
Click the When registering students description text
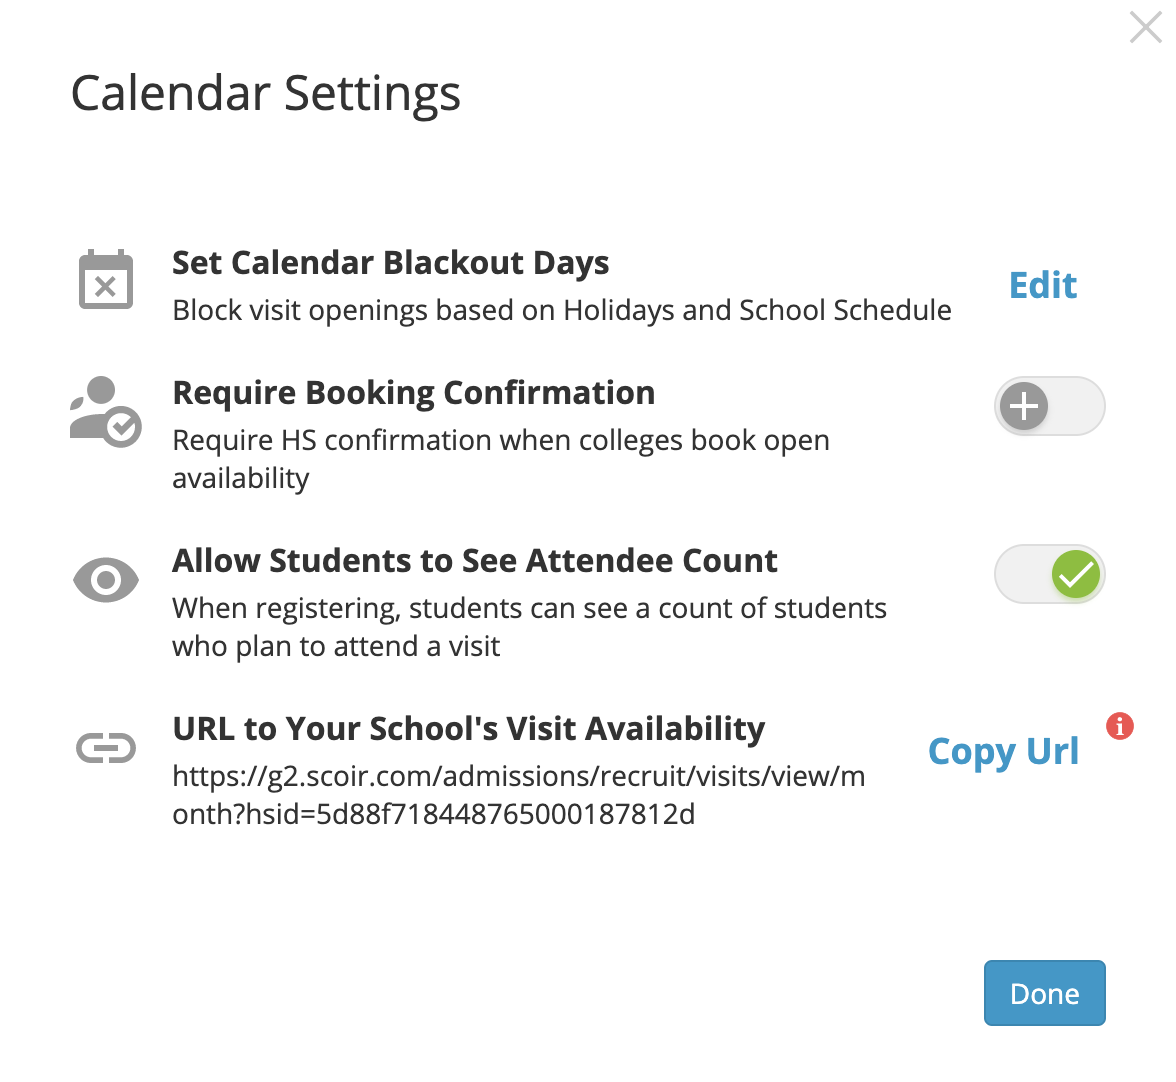529,627
